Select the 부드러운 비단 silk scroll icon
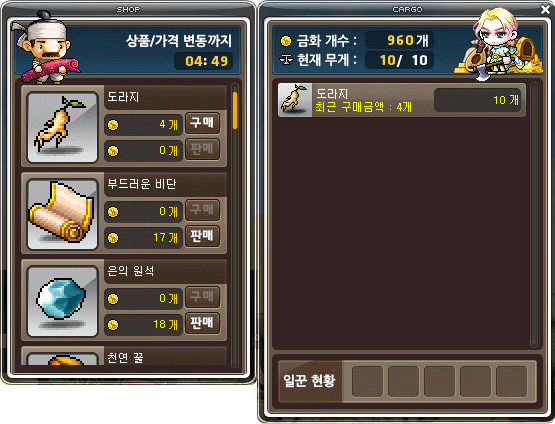This screenshot has height=424, width=555. click(62, 214)
